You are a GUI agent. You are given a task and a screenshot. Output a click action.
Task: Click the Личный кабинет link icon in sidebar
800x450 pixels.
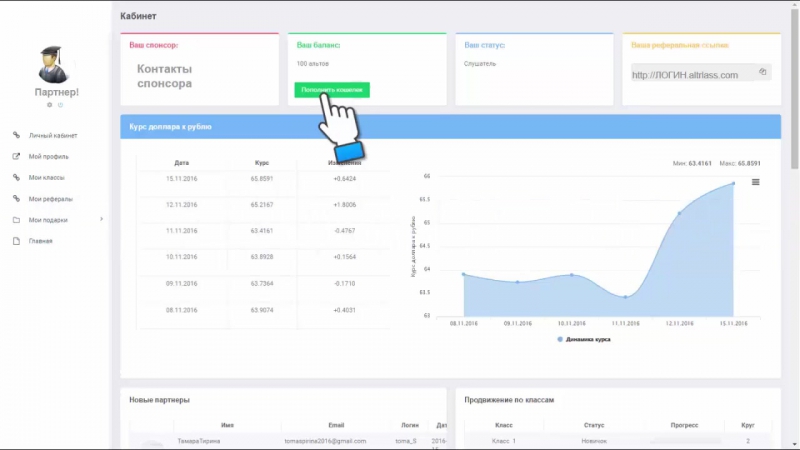[16, 135]
